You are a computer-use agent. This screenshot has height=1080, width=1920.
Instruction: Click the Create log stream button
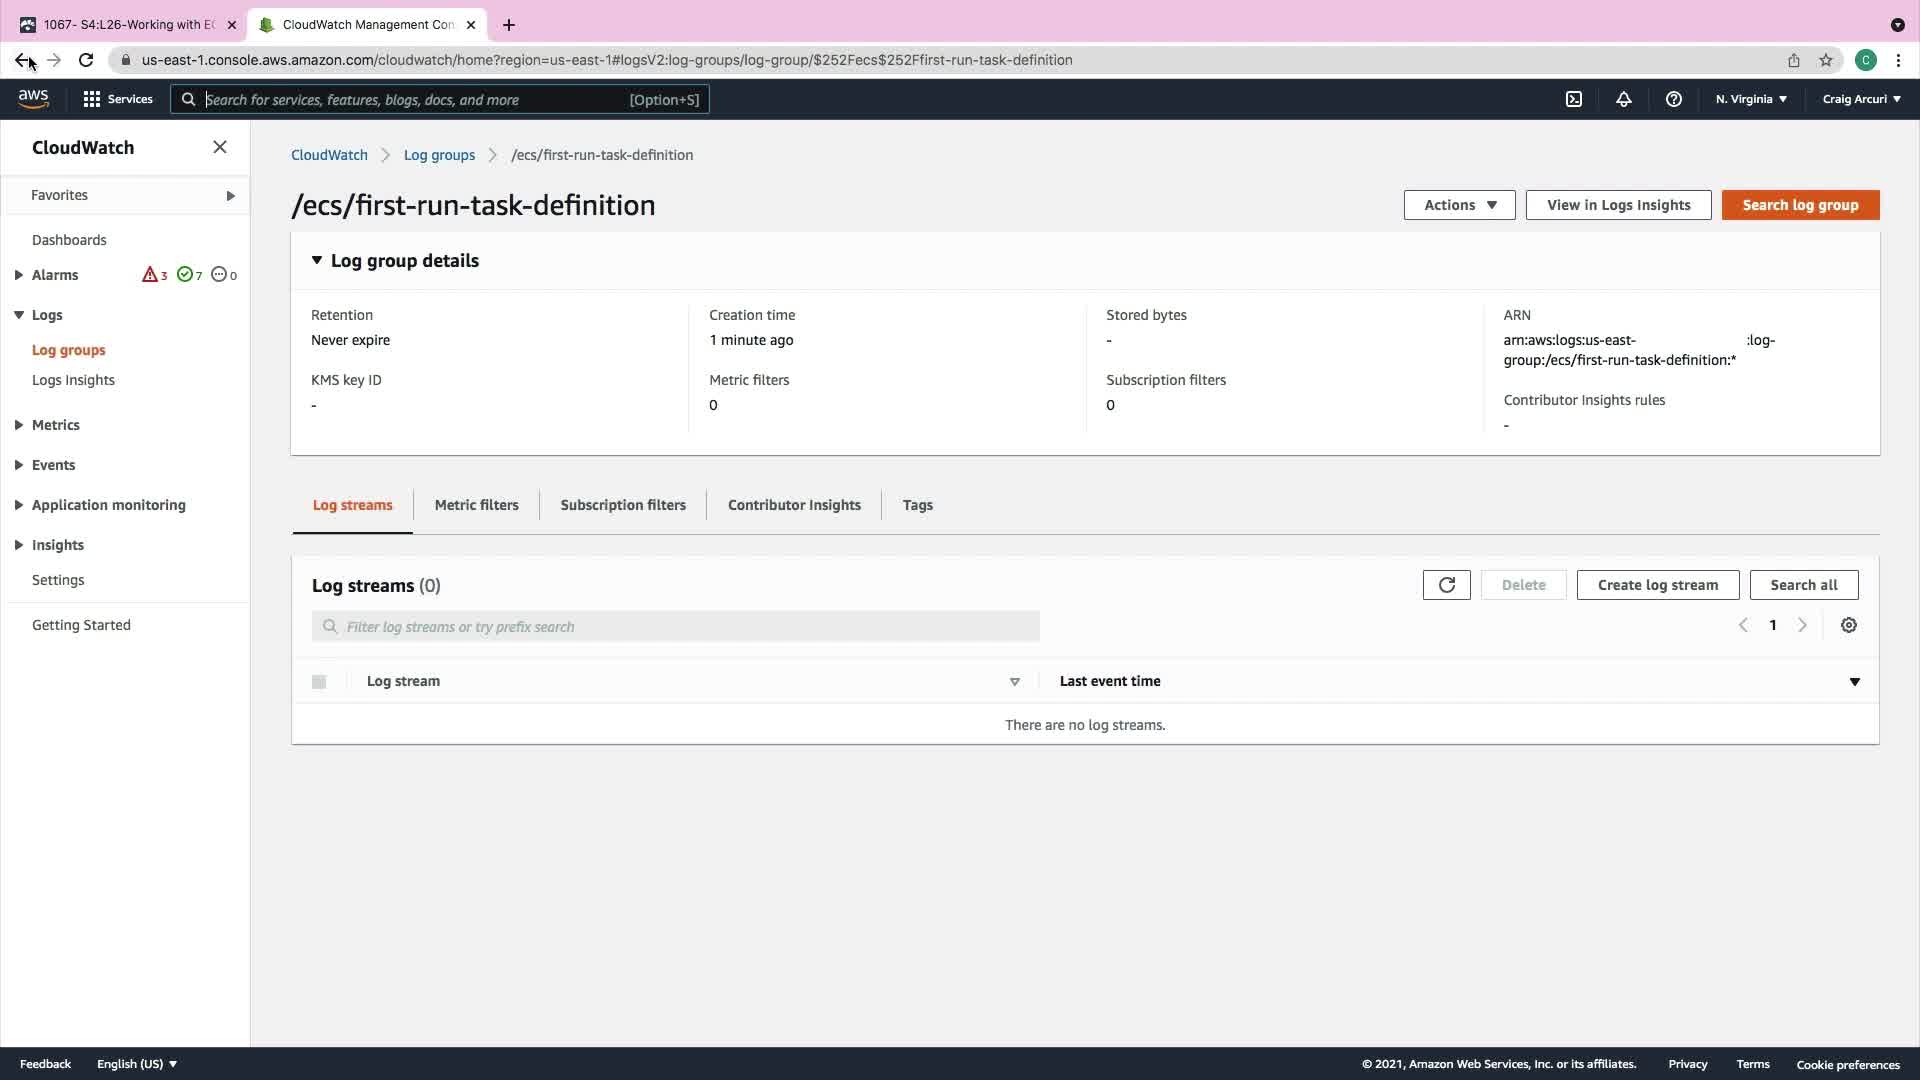pos(1657,585)
